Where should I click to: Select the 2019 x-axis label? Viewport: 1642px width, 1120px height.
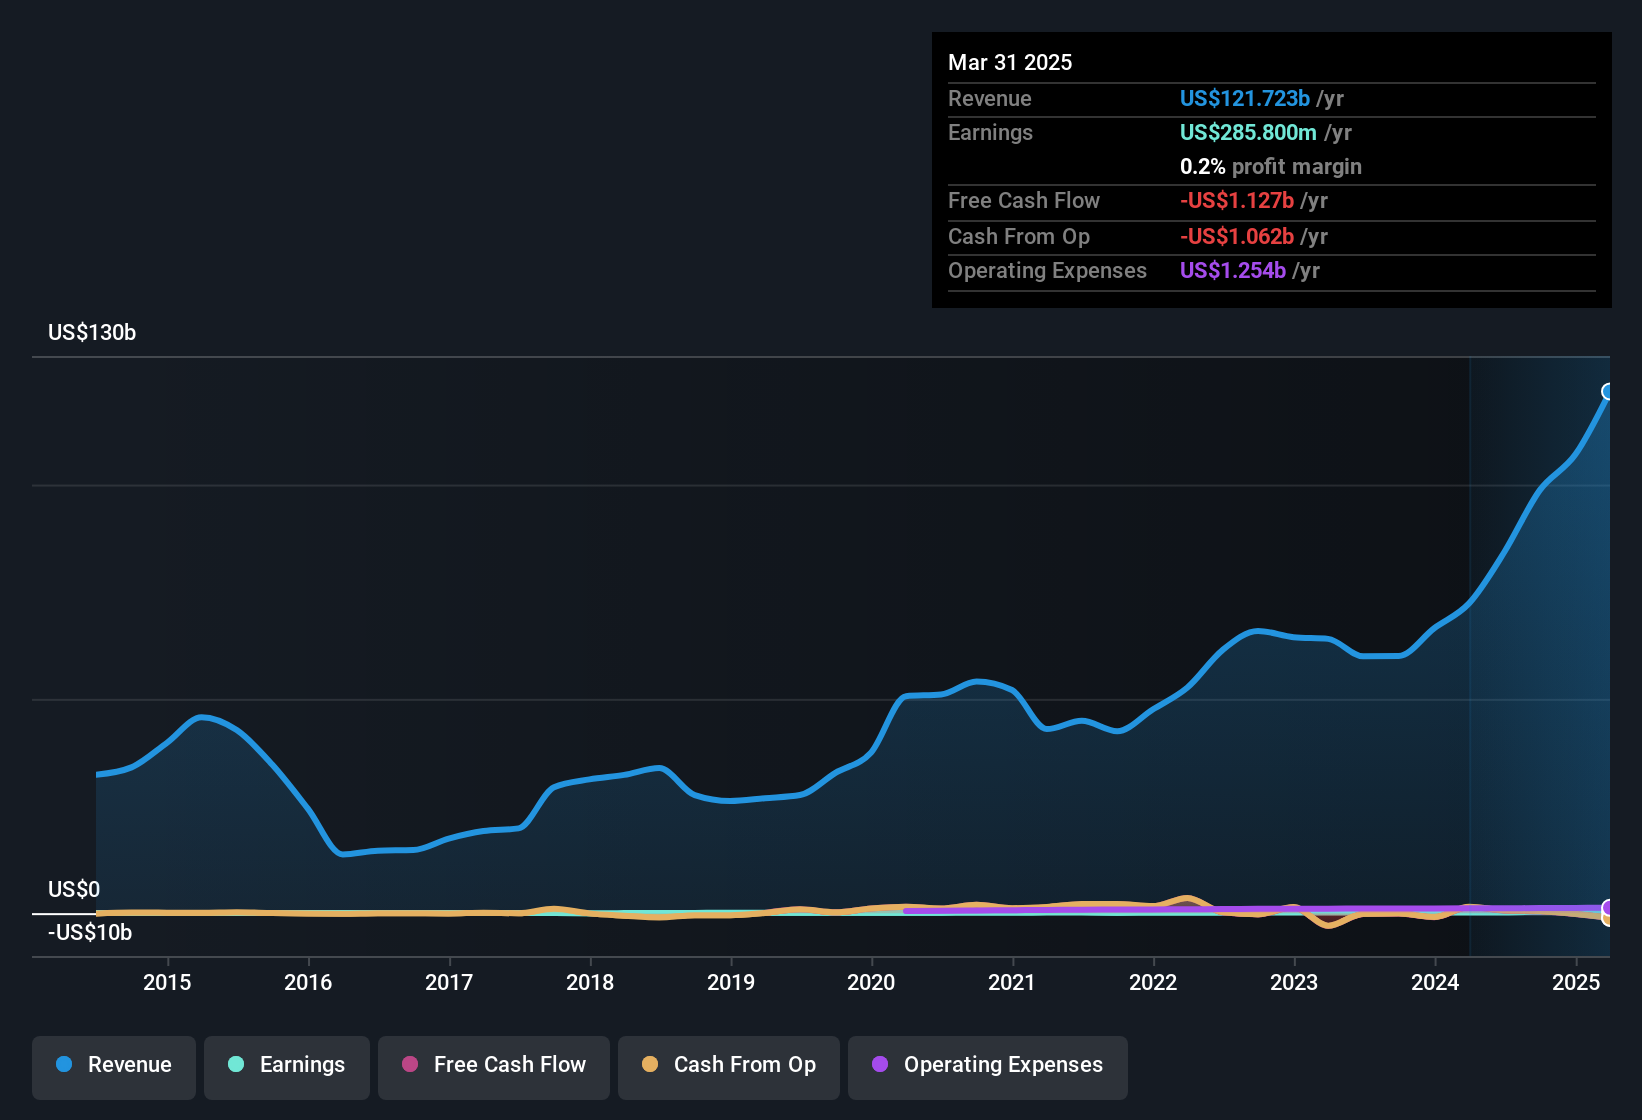pyautogui.click(x=731, y=982)
